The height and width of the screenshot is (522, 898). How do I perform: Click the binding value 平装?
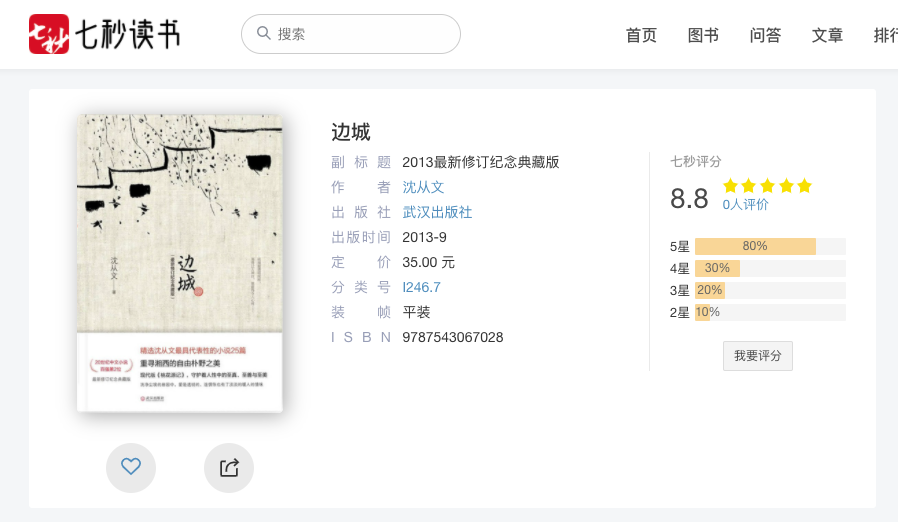point(416,312)
